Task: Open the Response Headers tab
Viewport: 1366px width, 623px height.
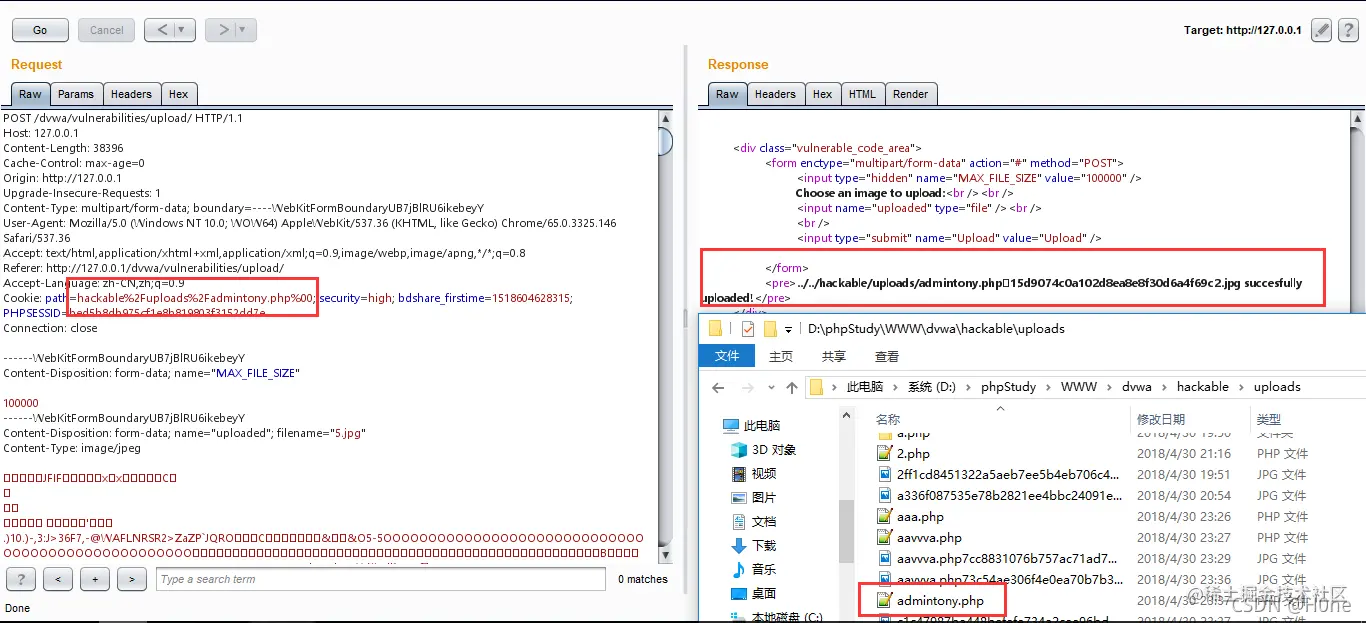Action: pyautogui.click(x=775, y=94)
